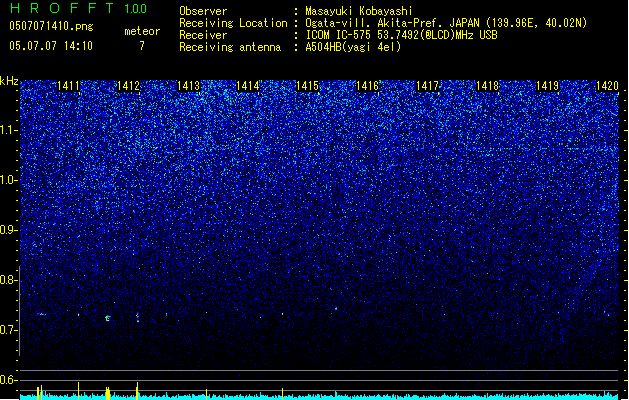Click the HROFFT 1.0.0 title text

pyautogui.click(x=79, y=8)
